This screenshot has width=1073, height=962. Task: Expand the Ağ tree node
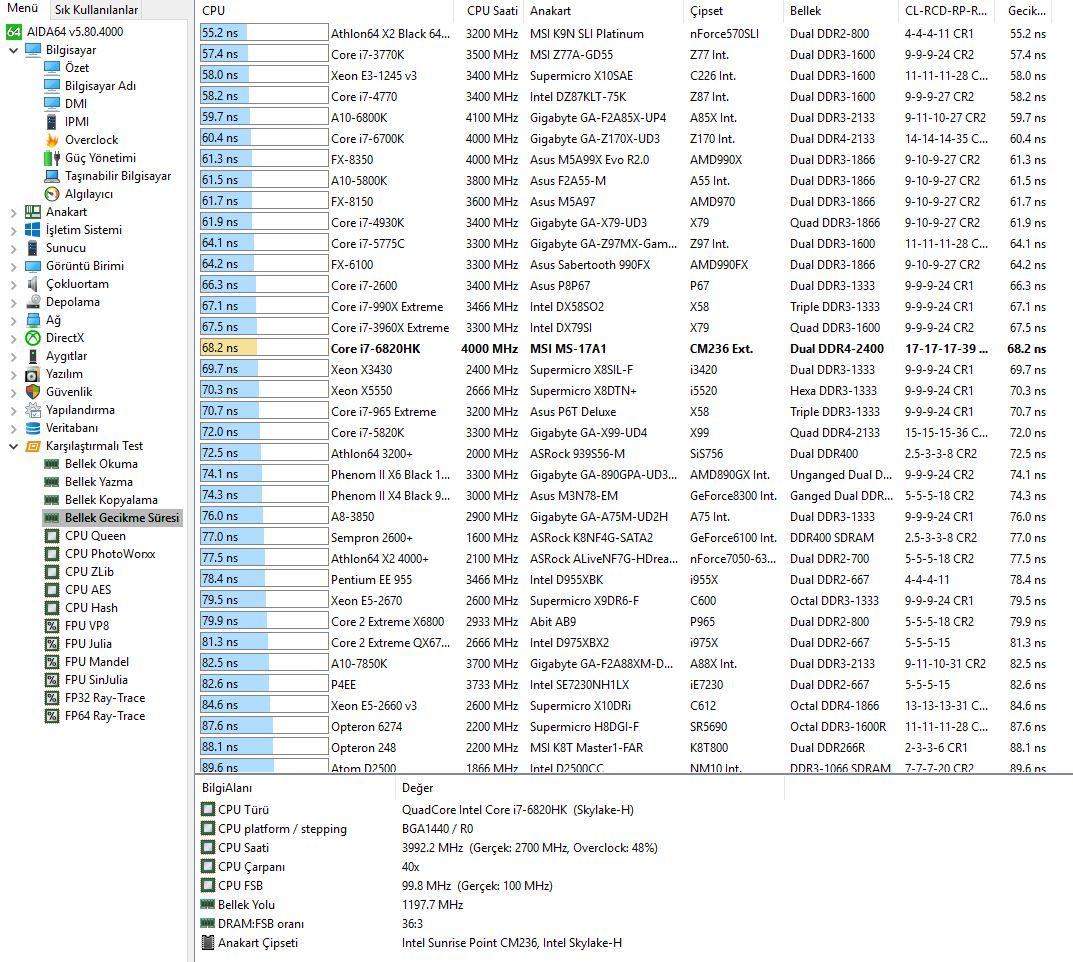[13, 320]
